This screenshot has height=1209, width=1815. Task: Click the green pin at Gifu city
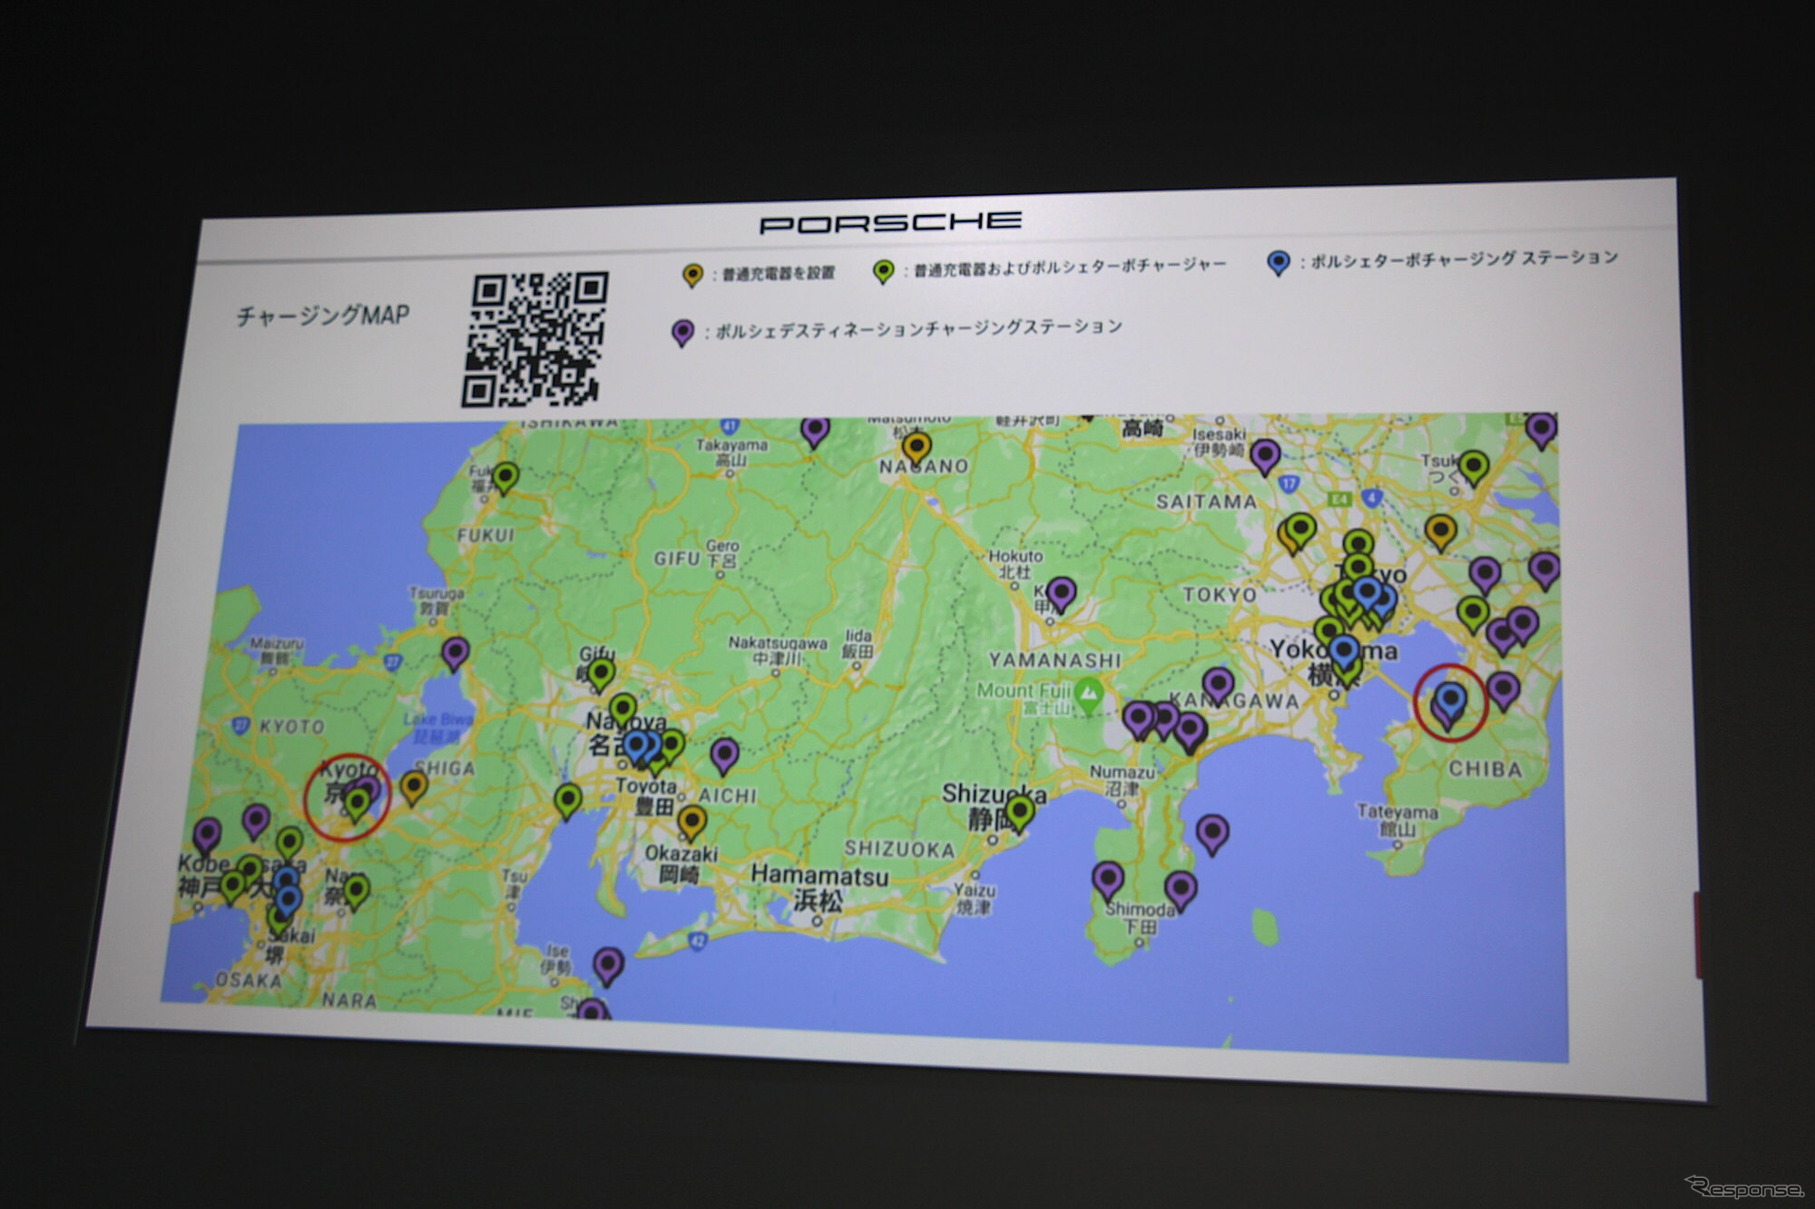tap(600, 673)
